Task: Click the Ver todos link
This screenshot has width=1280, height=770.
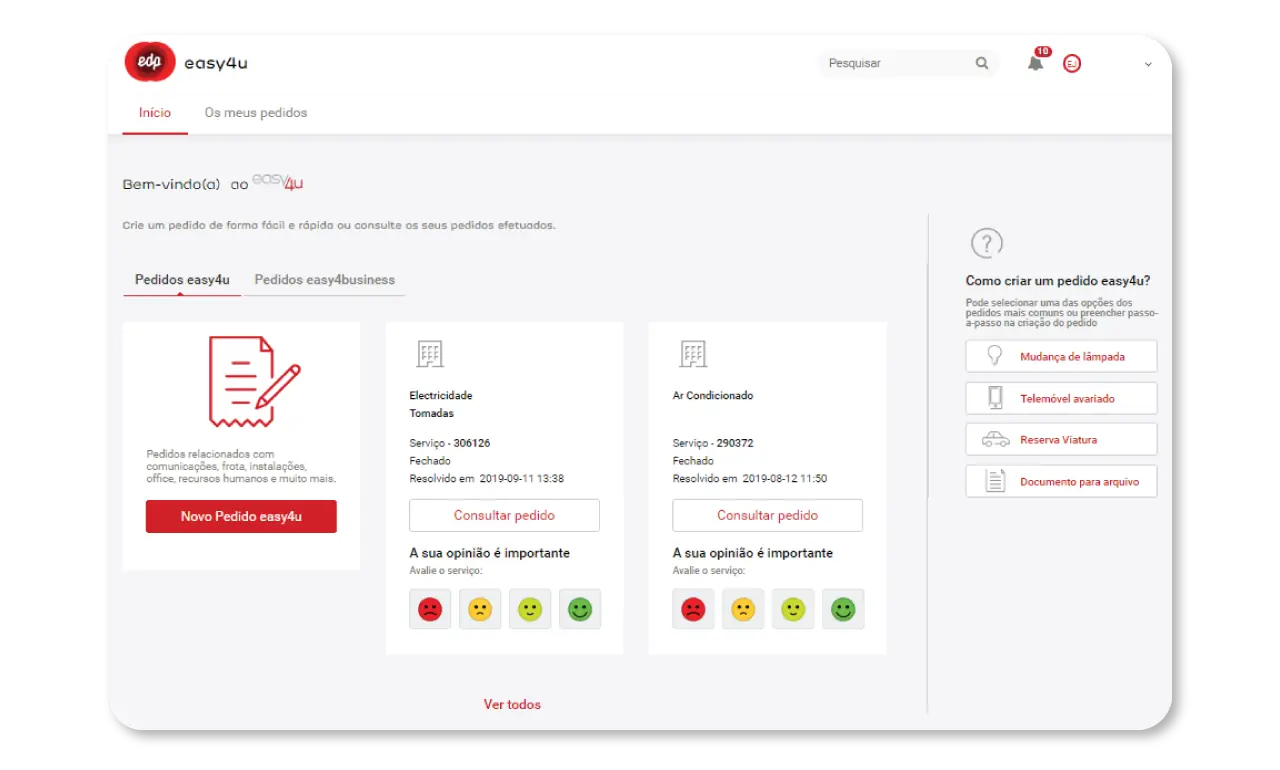Action: 512,704
